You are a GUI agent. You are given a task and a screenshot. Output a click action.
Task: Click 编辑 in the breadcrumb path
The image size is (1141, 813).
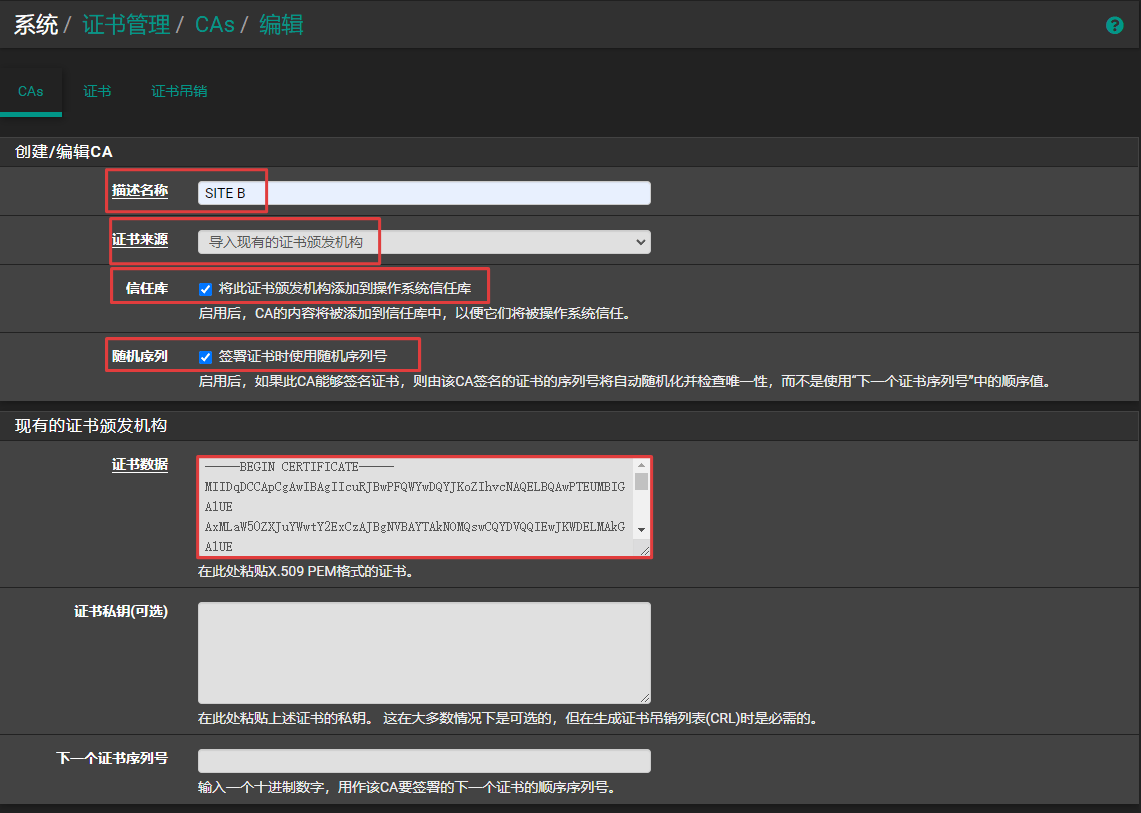[x=281, y=25]
